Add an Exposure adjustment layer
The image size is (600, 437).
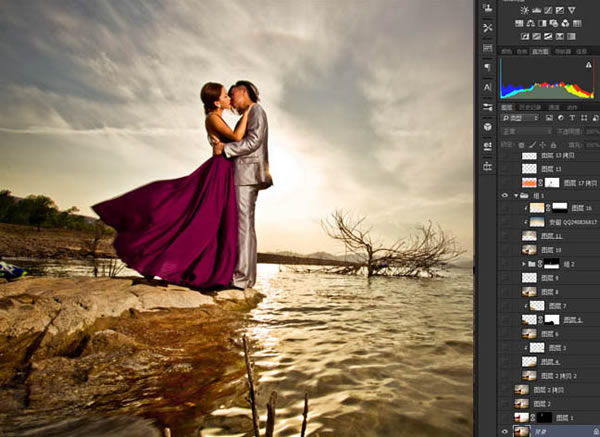(560, 10)
